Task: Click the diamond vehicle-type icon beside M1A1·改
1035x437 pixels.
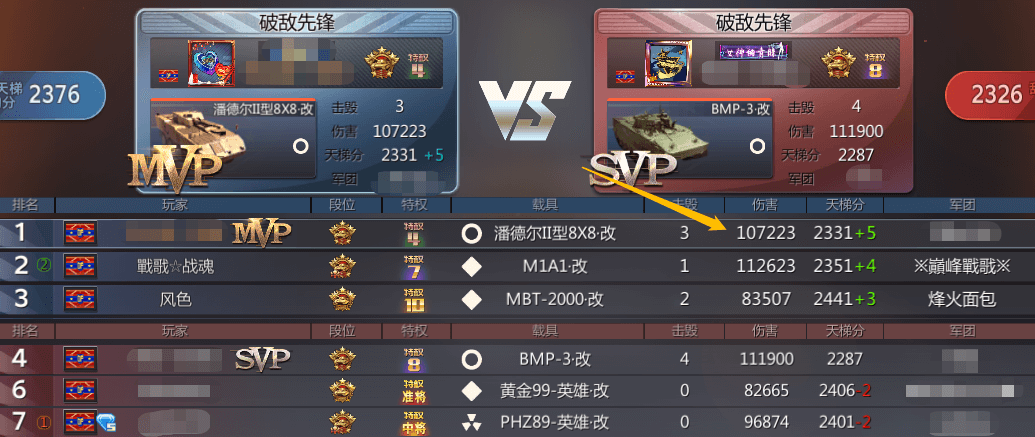Action: [x=471, y=267]
